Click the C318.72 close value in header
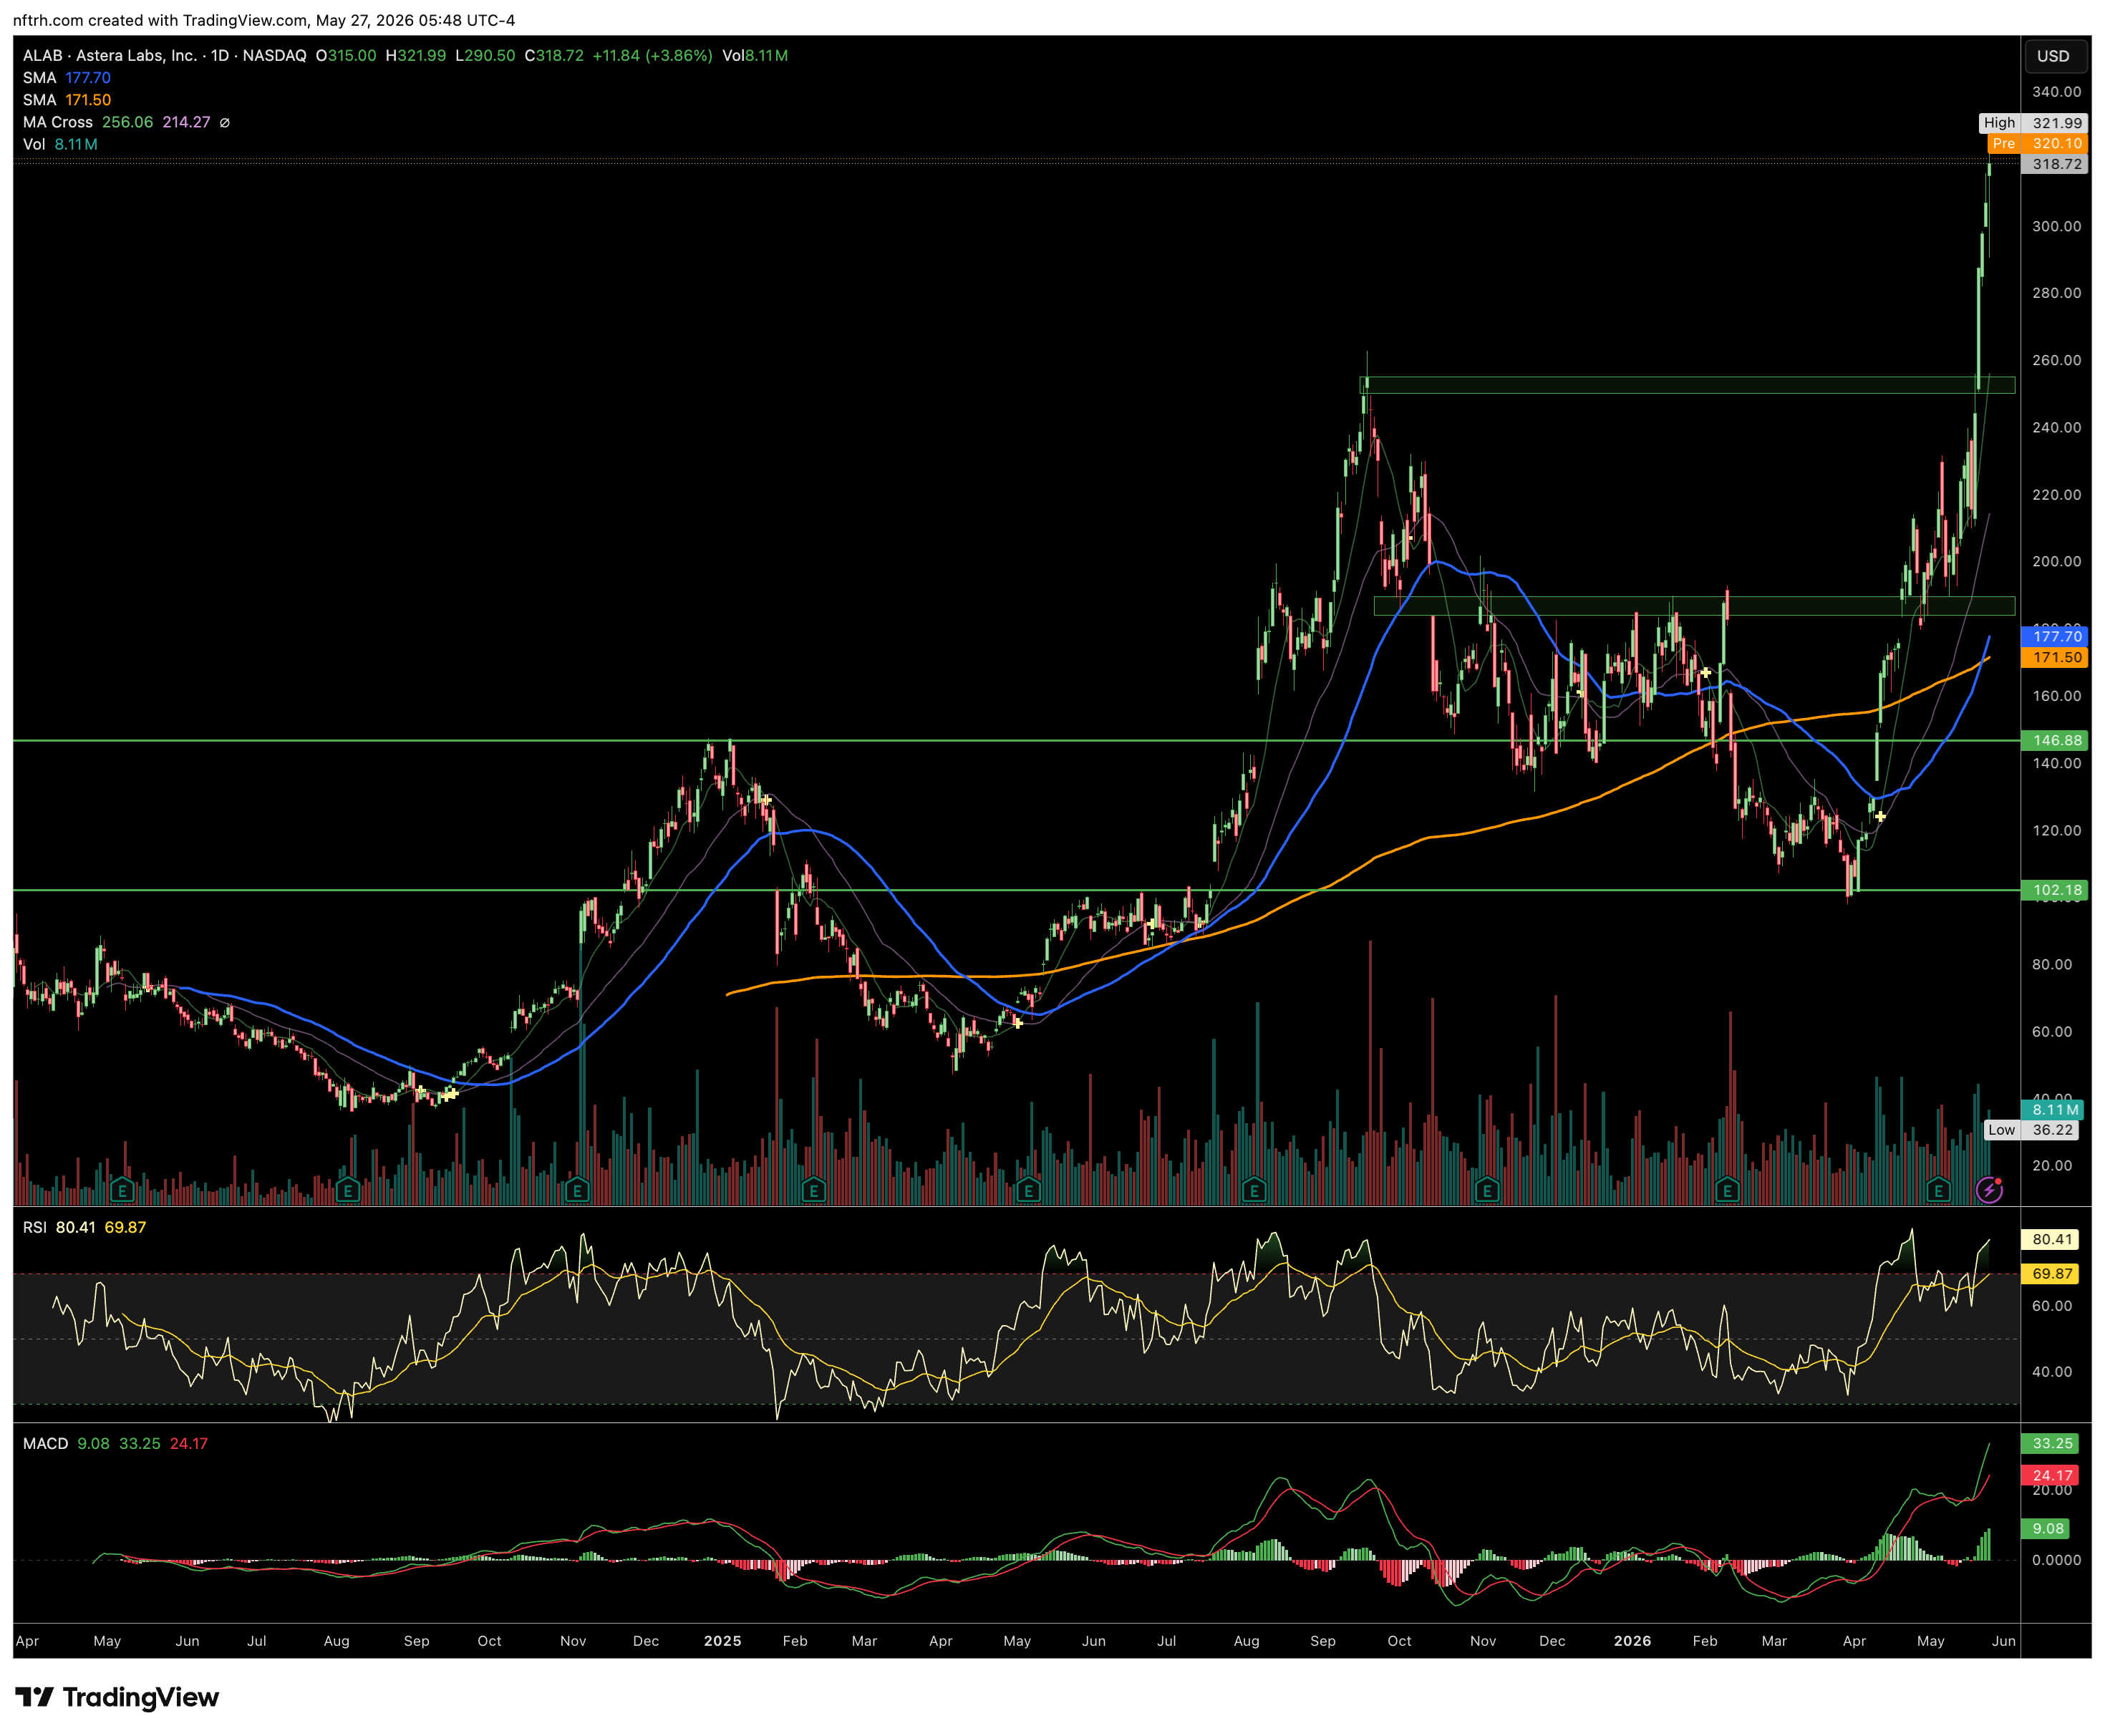Screen dimensions: 2105x1736 pyautogui.click(x=554, y=55)
